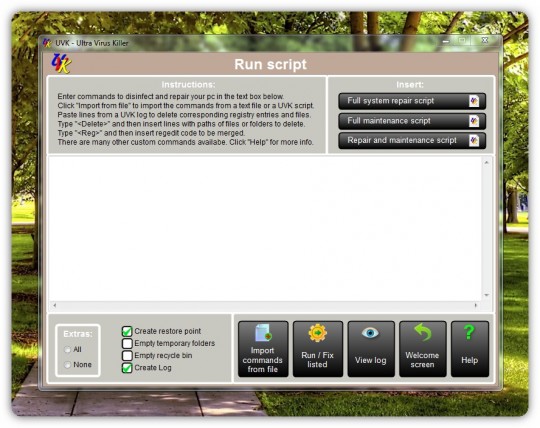The image size is (540, 428).
Task: Open the View log button
Action: click(371, 349)
